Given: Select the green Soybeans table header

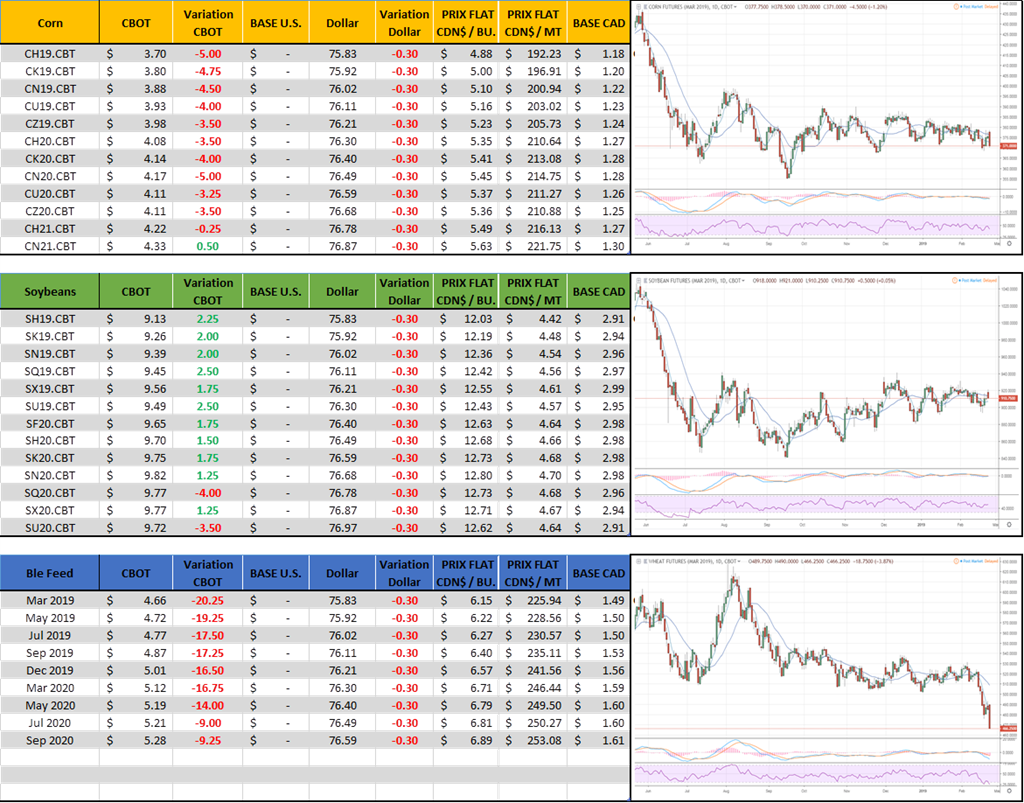Looking at the screenshot, I should pos(50,292).
